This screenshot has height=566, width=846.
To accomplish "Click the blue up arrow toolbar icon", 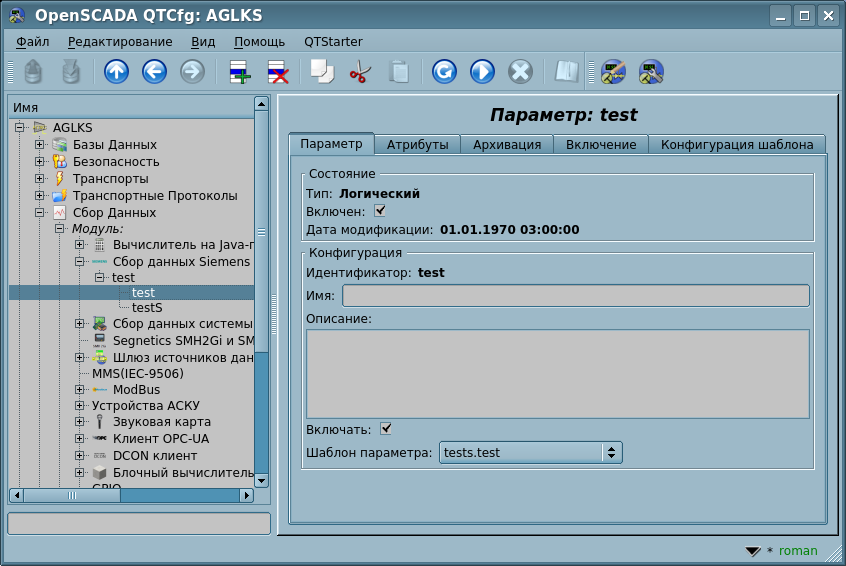I will (x=117, y=72).
